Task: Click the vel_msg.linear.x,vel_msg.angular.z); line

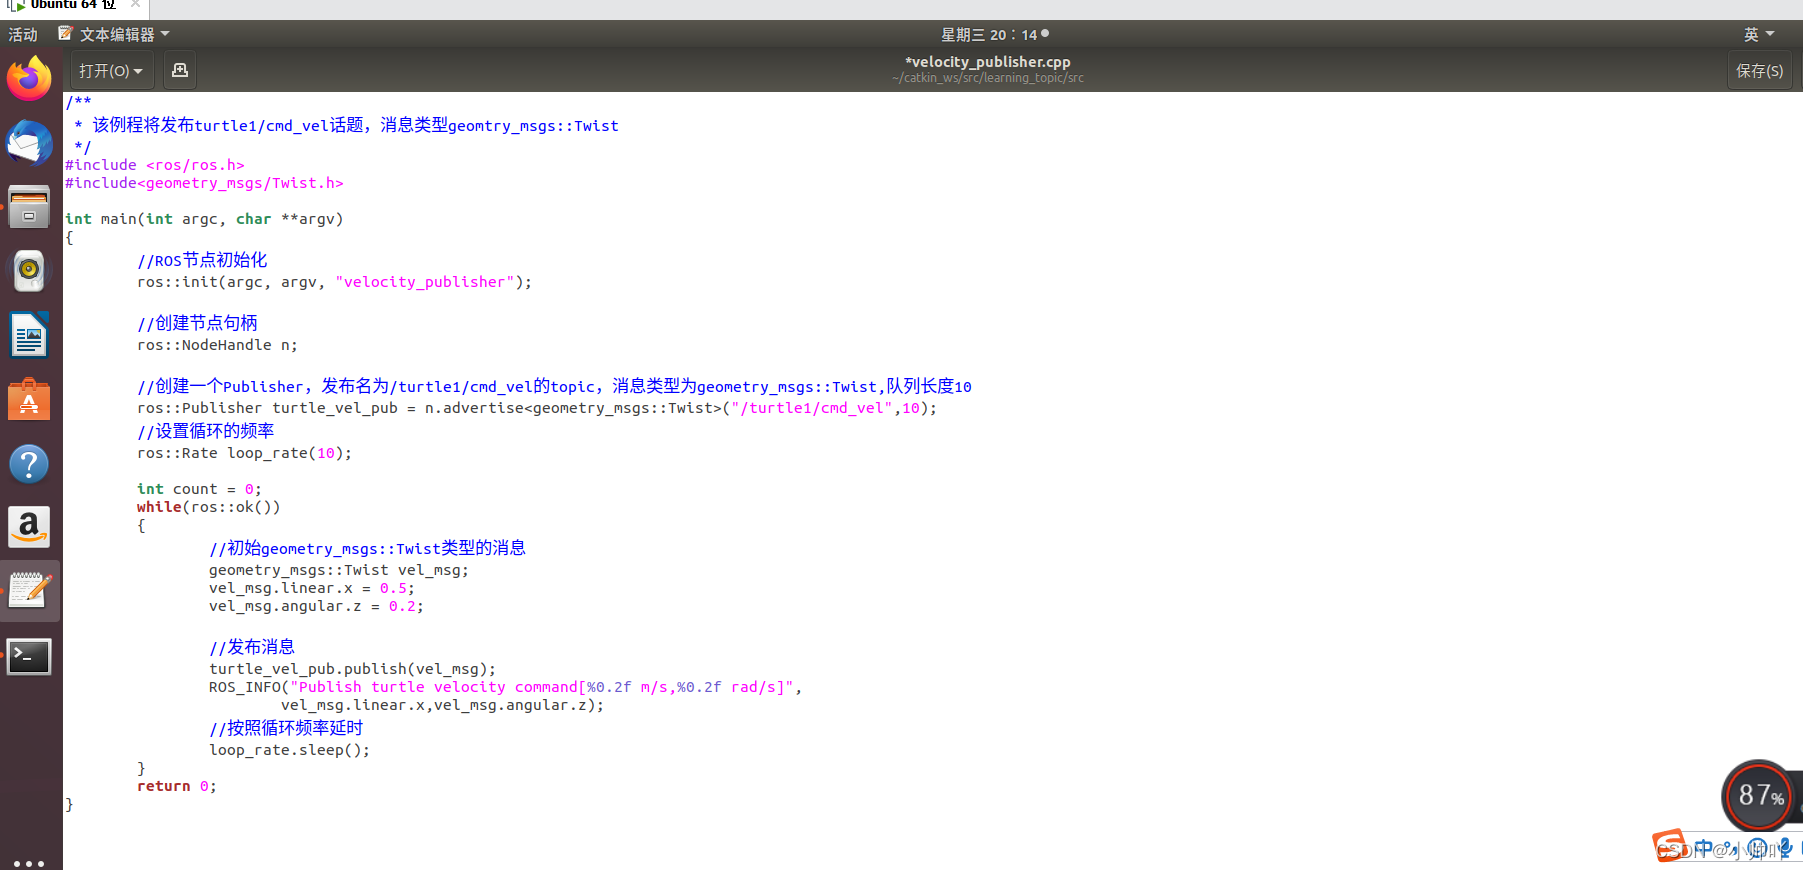Action: [442, 705]
